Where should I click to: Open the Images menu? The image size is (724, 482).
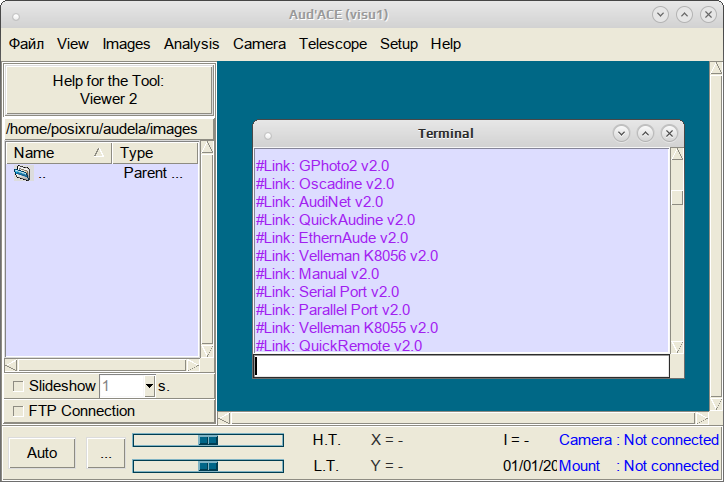point(126,44)
